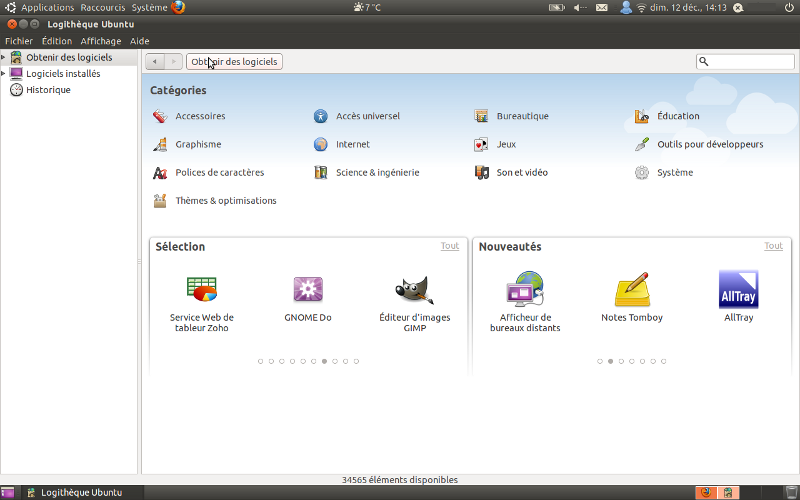The height and width of the screenshot is (500, 800).
Task: Expand the Logiciels installés tree node
Action: [x=3, y=73]
